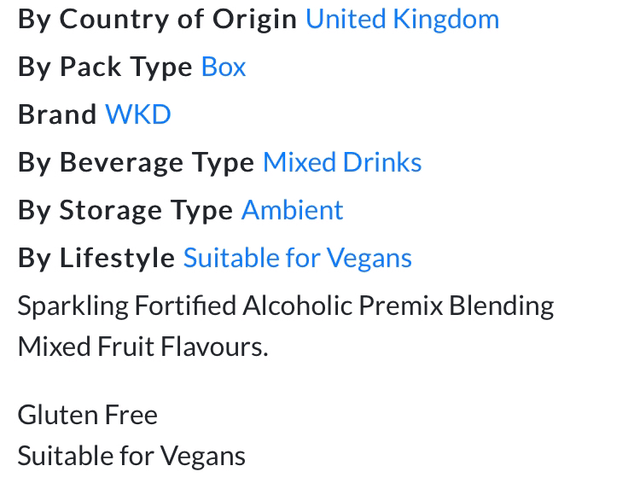Click the word Sparkling in the description
The width and height of the screenshot is (640, 478).
[x=60, y=305]
